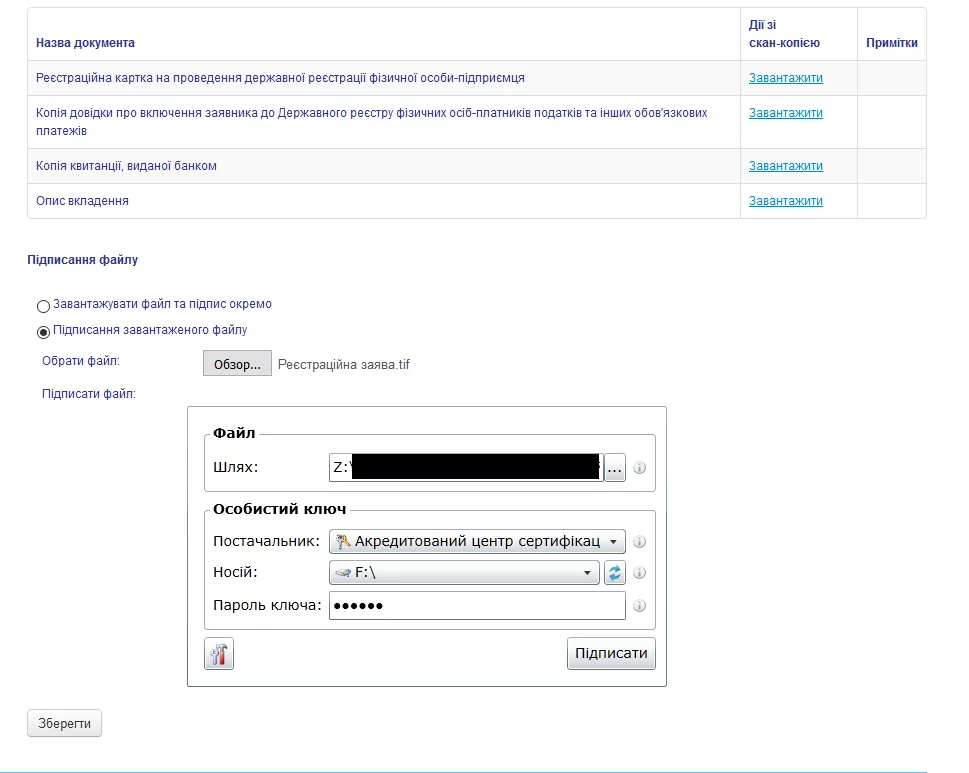Click the 'Примітки' column header

pos(892,43)
